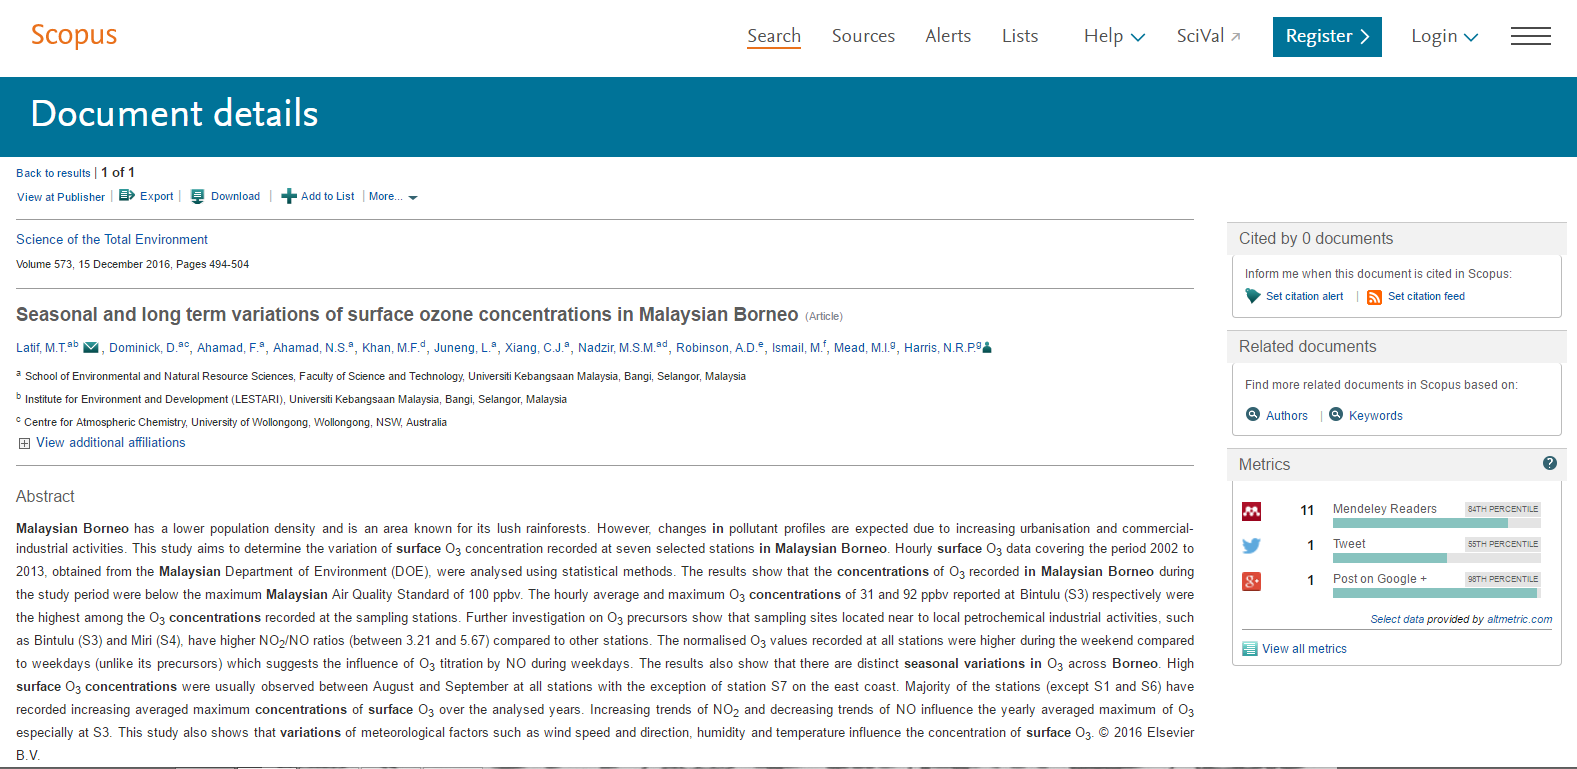Click Back to results link
Viewport: 1577px width, 769px height.
pos(53,173)
